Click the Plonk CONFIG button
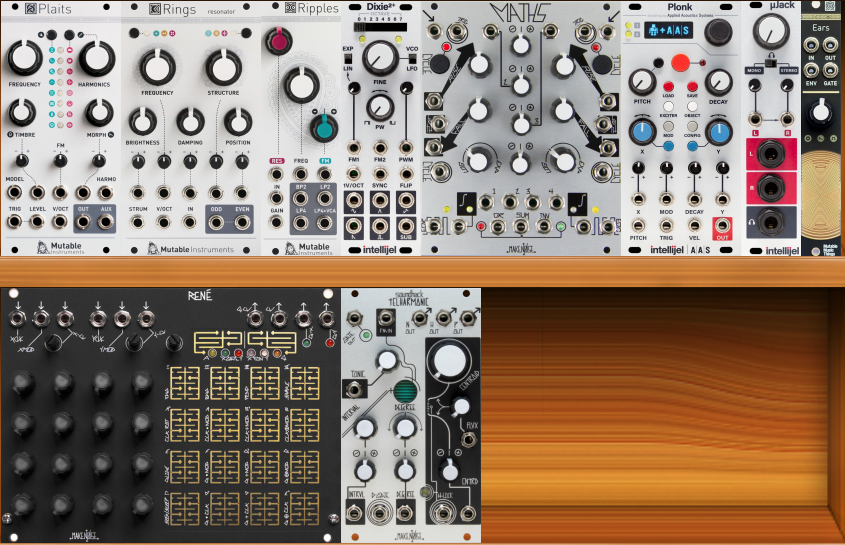This screenshot has height=545, width=845. pos(692,126)
